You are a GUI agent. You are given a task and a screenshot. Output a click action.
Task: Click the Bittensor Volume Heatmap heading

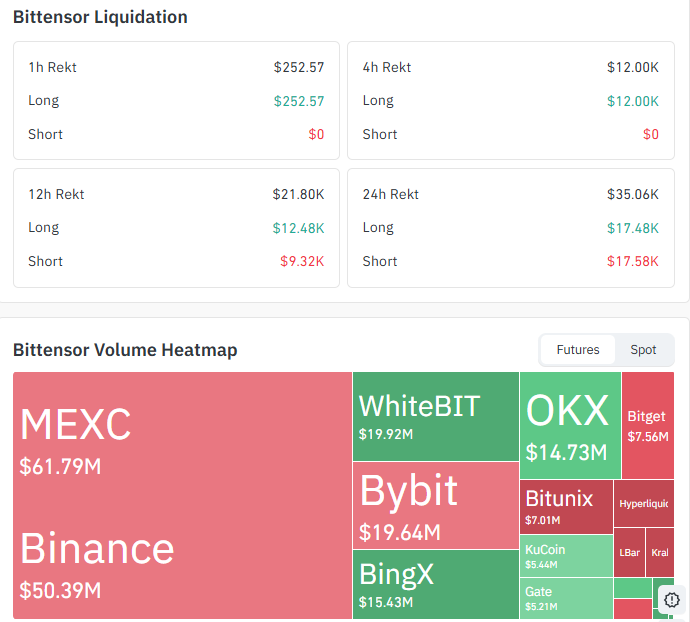click(125, 350)
